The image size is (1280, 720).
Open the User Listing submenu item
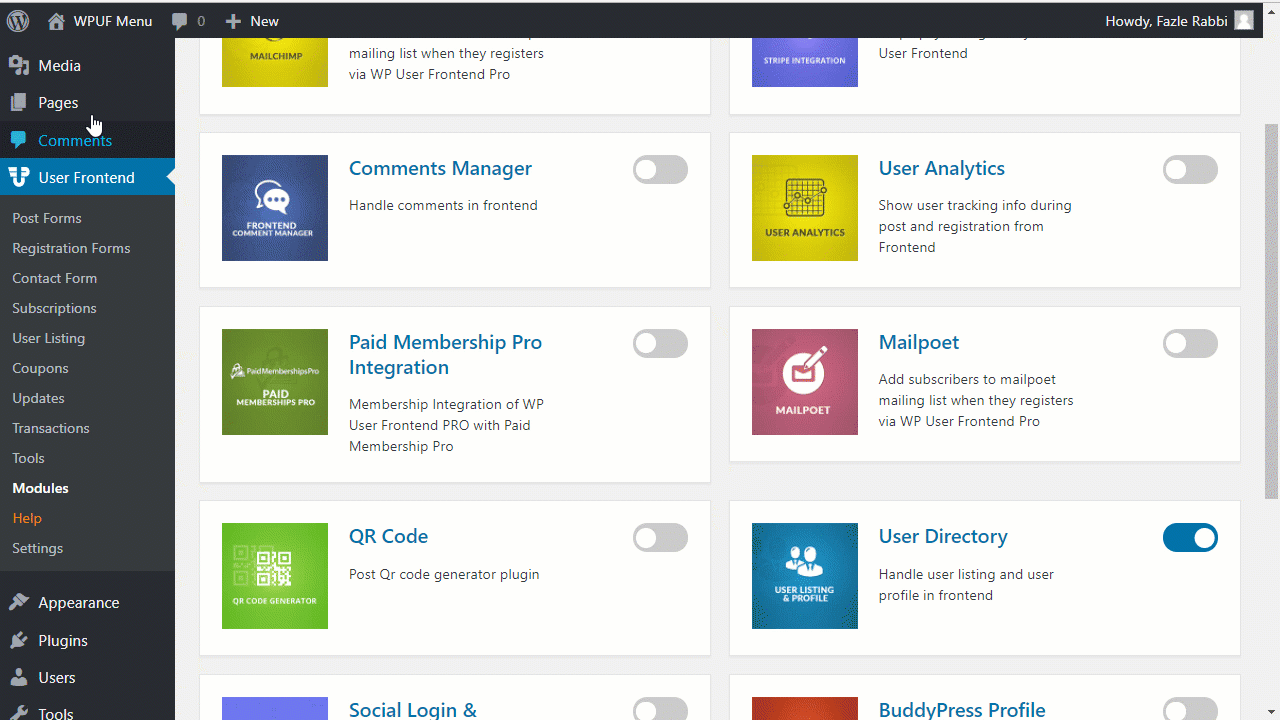48,338
